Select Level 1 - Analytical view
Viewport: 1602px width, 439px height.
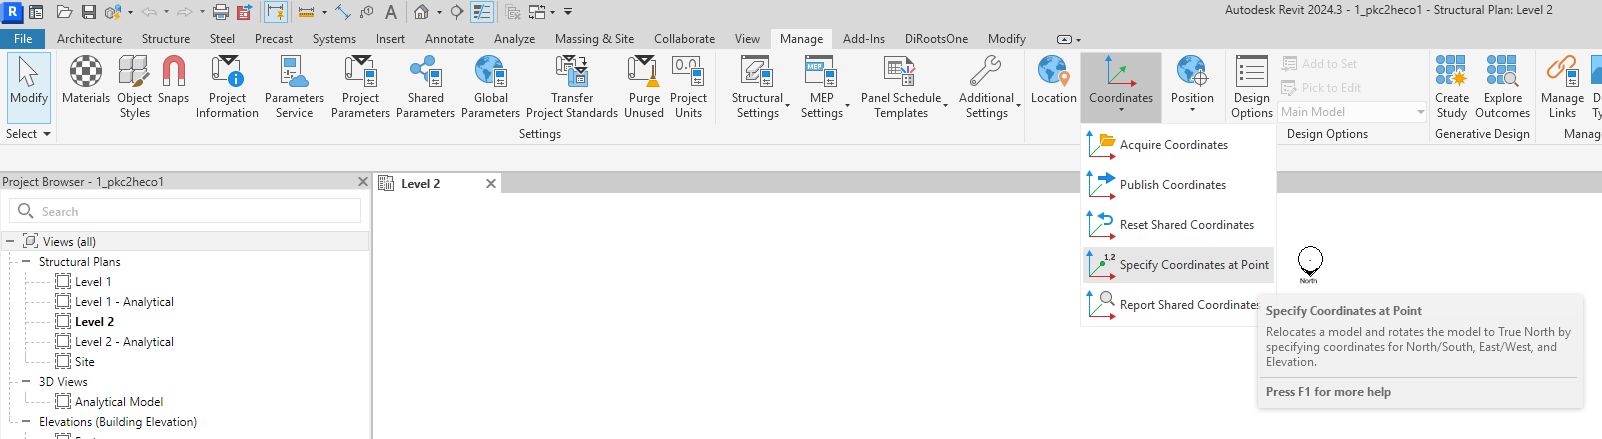124,301
